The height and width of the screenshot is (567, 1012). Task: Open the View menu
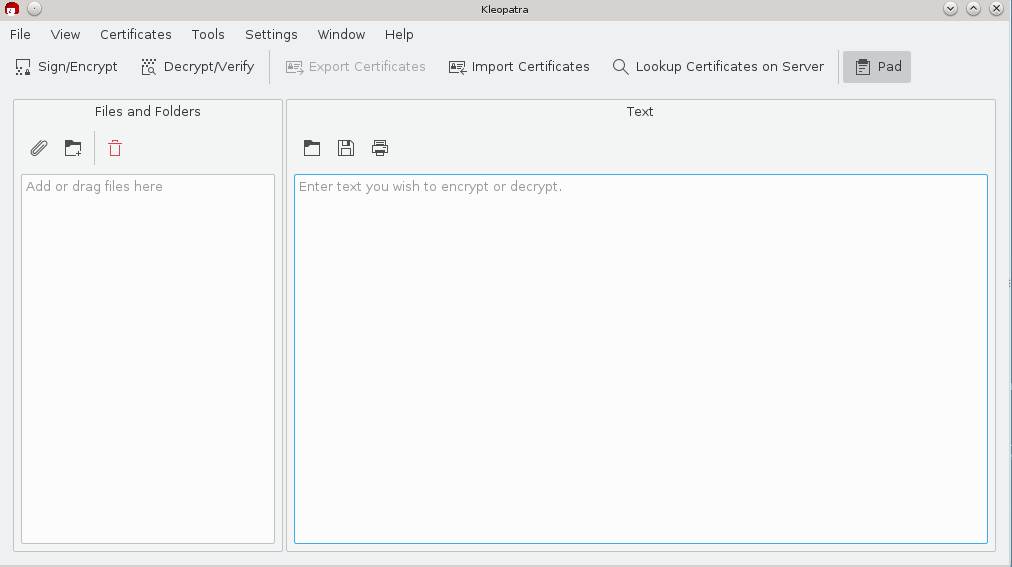(x=65, y=34)
